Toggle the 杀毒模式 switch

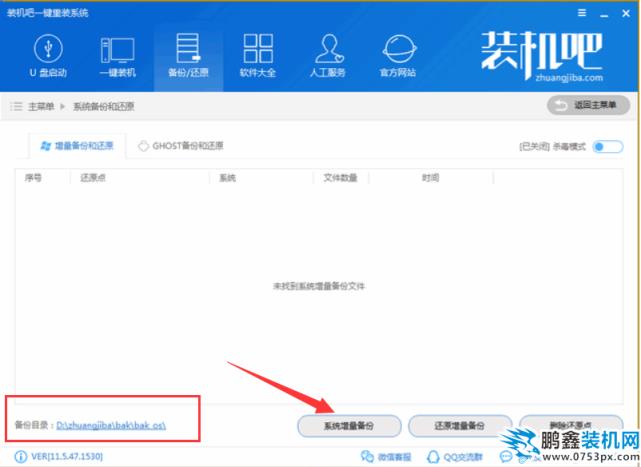[608, 147]
